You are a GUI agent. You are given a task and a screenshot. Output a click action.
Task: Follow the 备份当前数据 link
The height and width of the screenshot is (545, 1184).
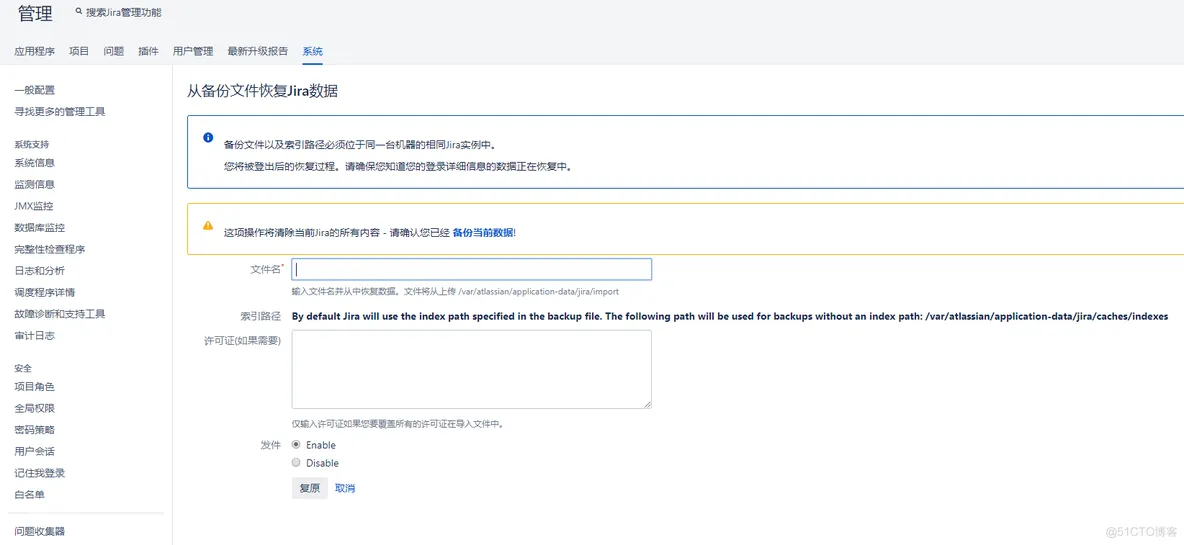point(483,233)
